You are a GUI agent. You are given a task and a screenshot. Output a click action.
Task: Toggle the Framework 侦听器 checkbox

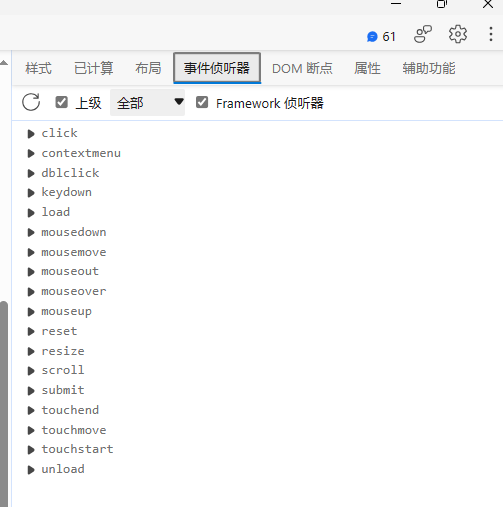tap(202, 102)
